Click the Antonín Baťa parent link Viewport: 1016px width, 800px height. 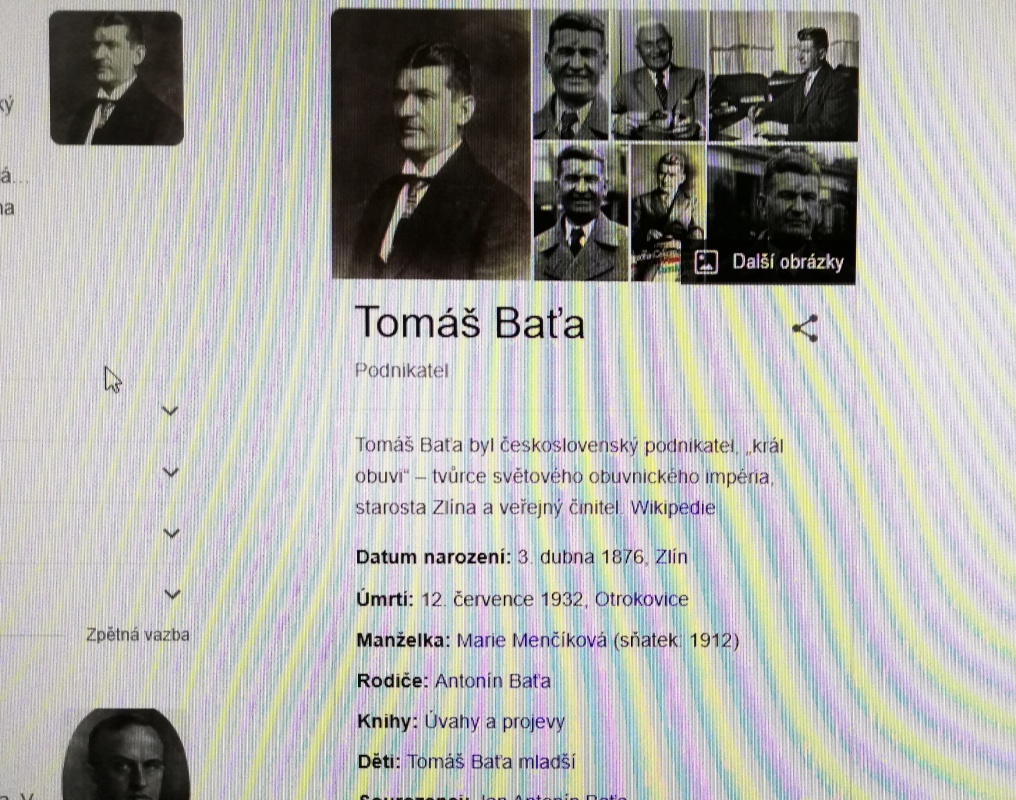492,681
